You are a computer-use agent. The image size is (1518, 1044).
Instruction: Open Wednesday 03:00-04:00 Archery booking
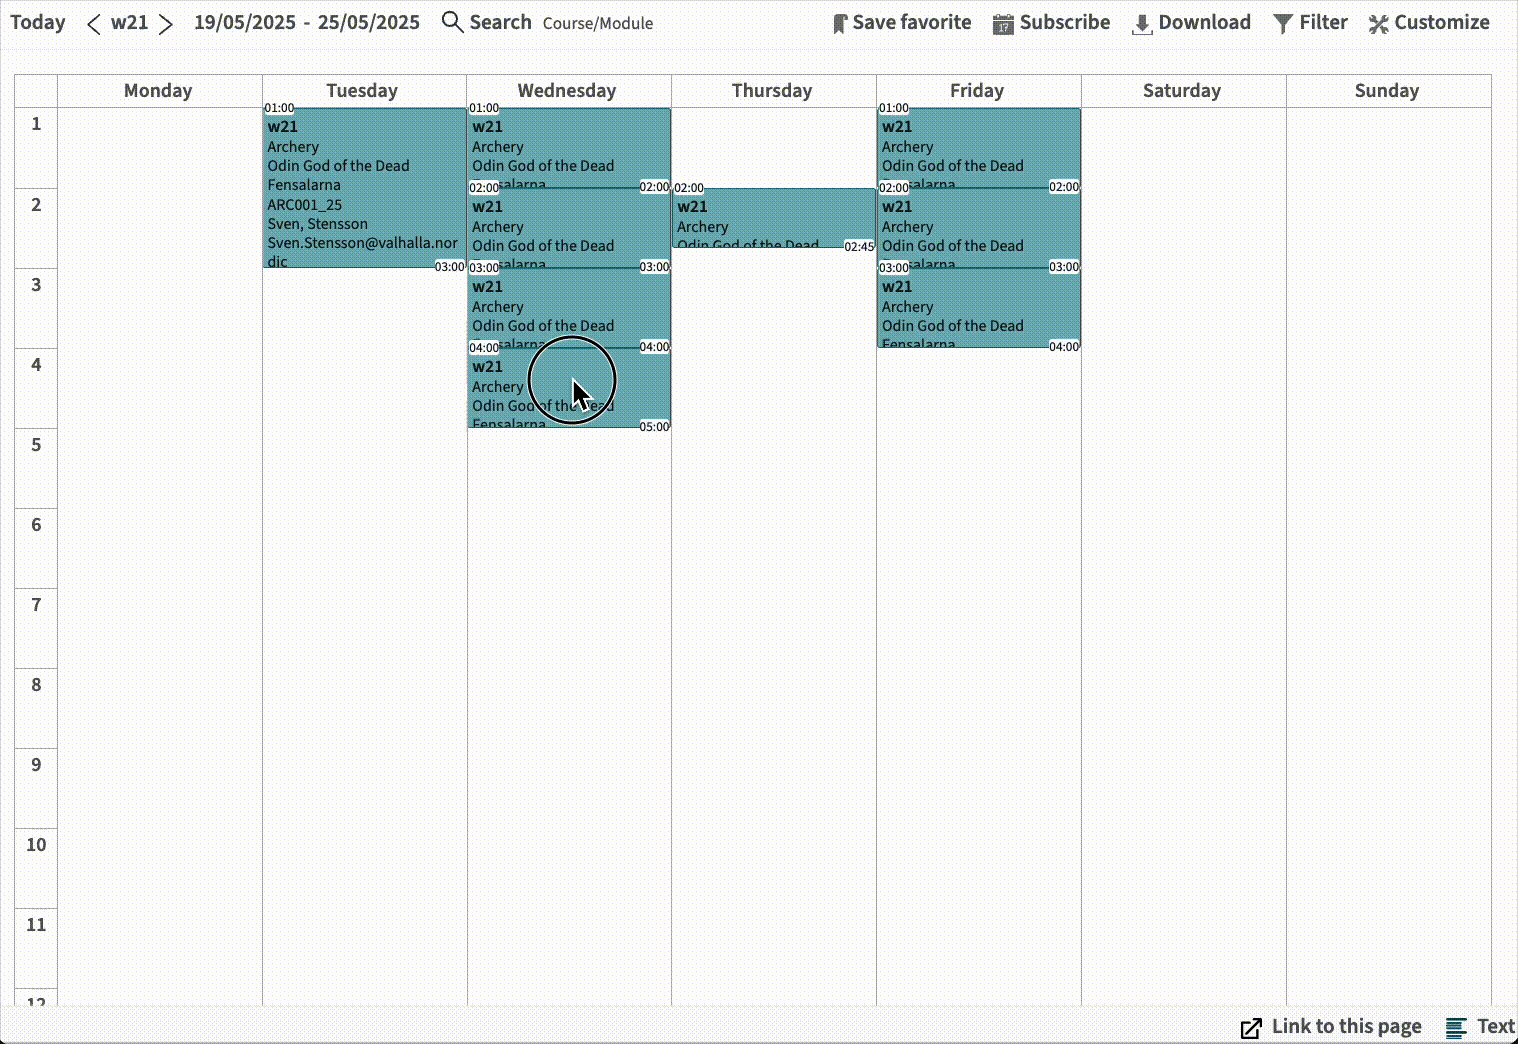(569, 308)
